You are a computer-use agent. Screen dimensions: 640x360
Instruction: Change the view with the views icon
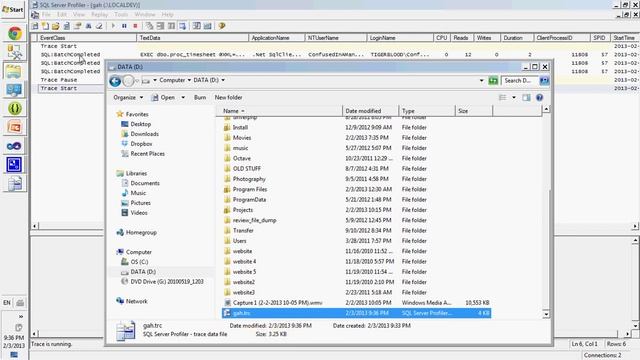point(503,98)
